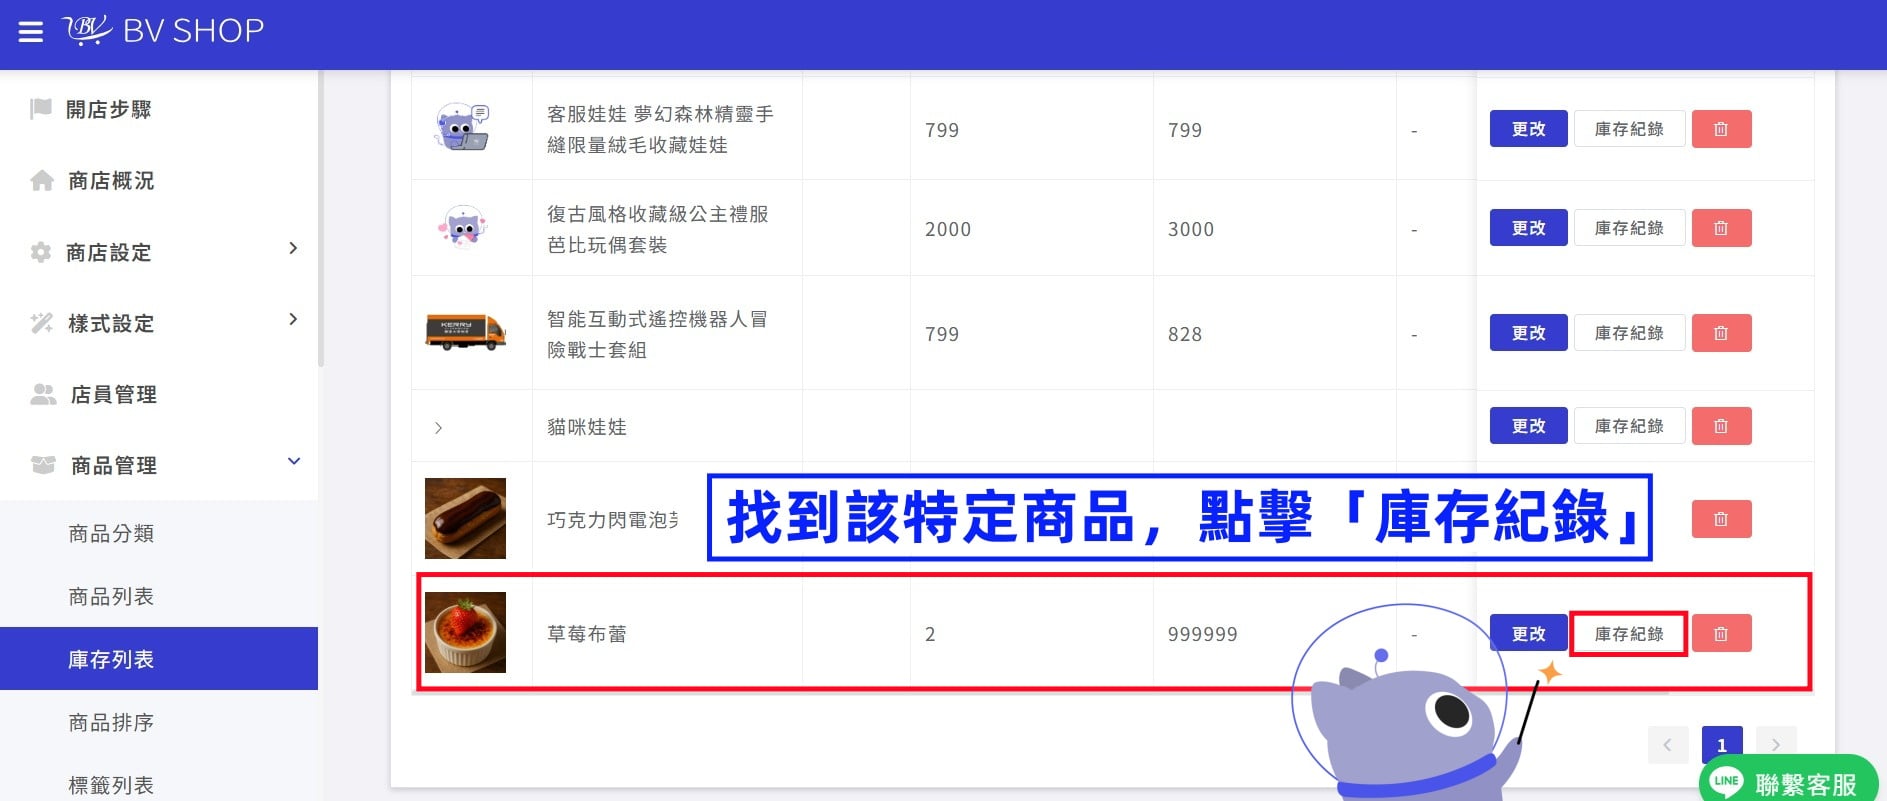The height and width of the screenshot is (801, 1887).
Task: Click 更改 for 智能互動式遙控機器人 row
Action: click(x=1528, y=333)
